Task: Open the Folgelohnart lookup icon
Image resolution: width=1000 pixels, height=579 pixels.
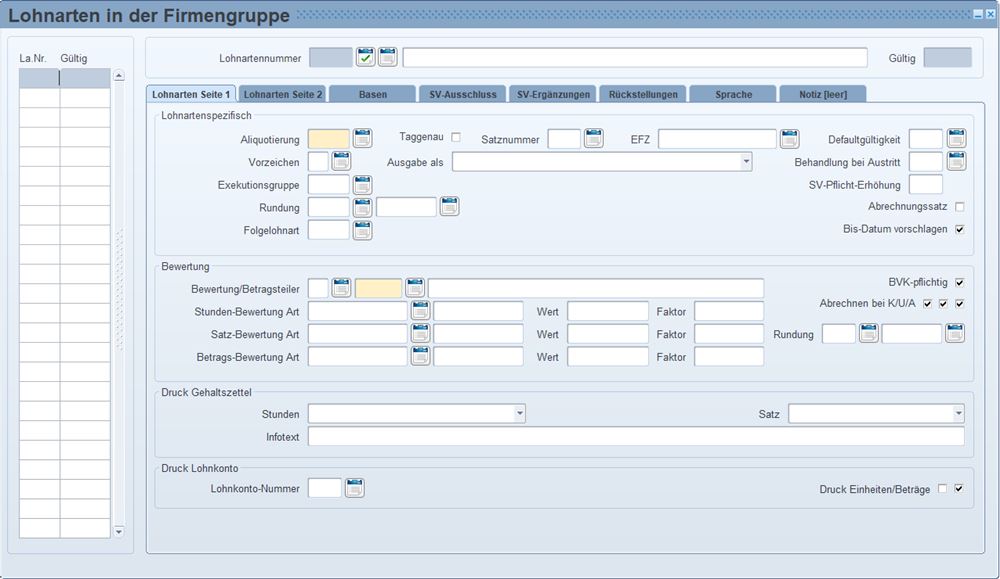Action: pos(362,230)
